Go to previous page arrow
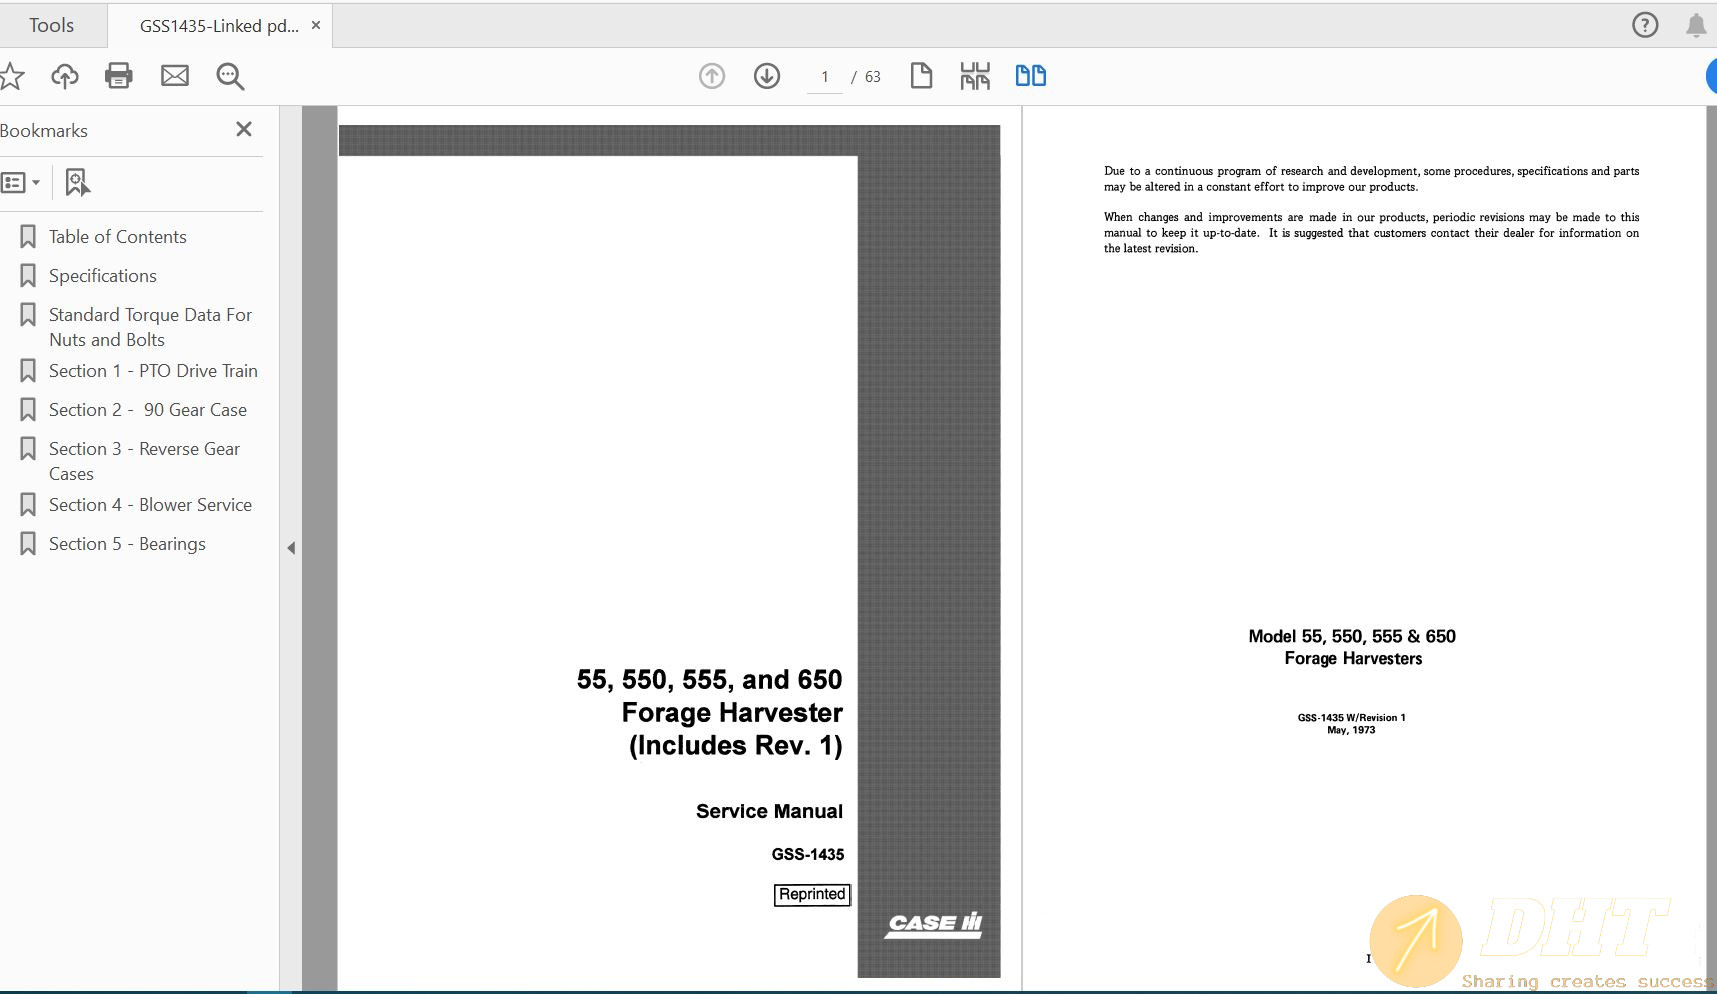 tap(712, 76)
